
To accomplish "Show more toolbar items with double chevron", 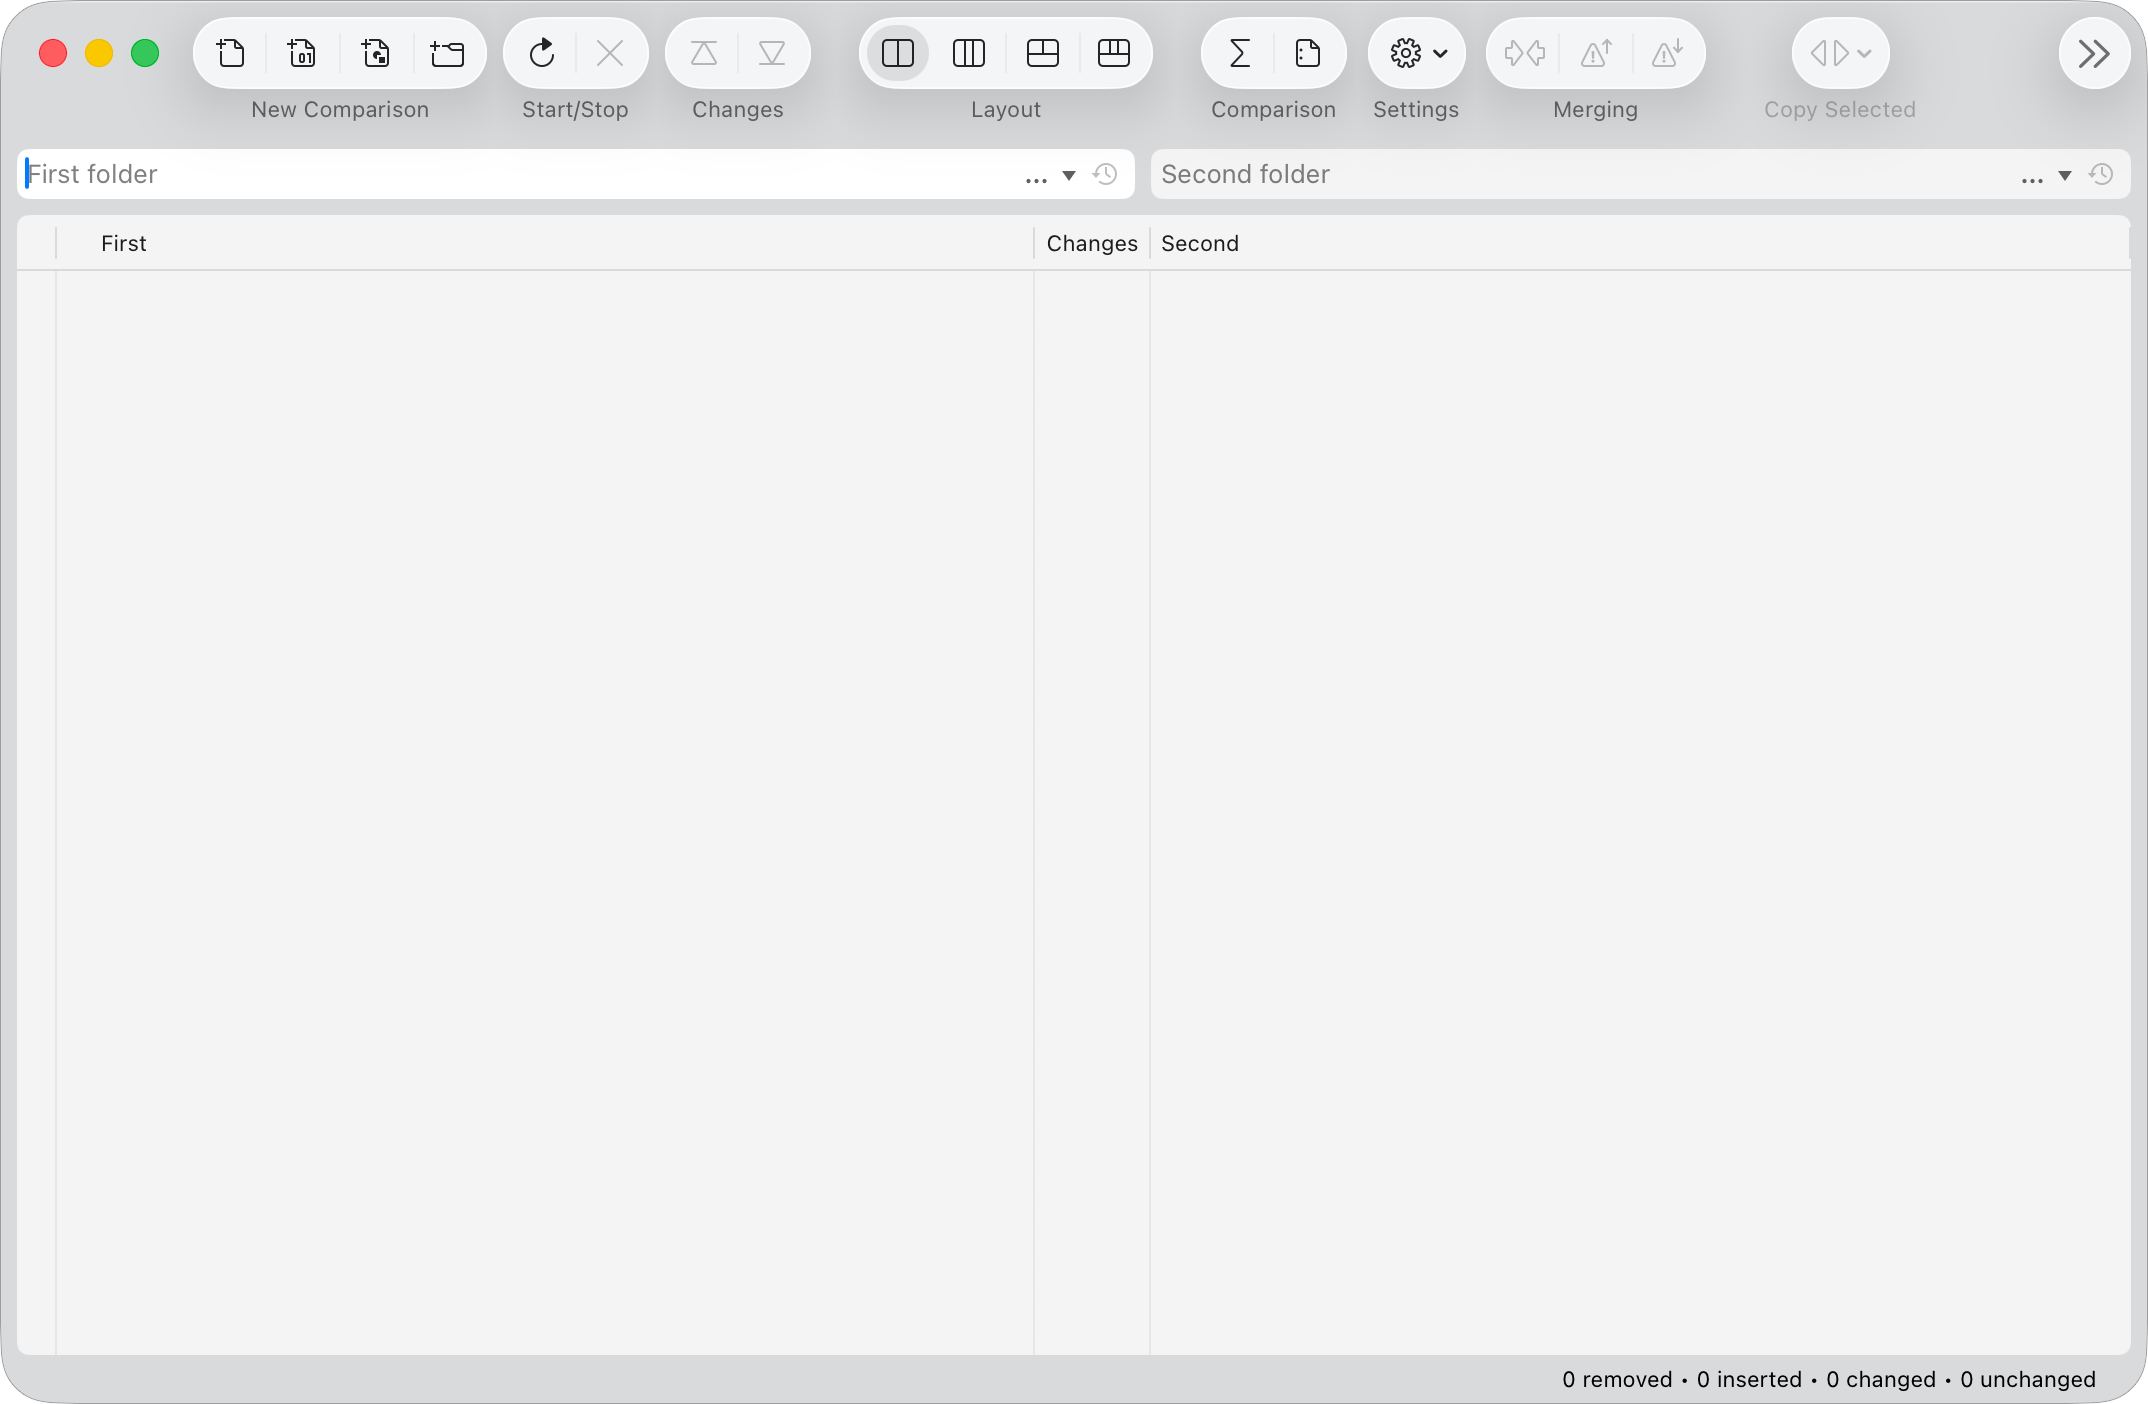I will [2094, 53].
